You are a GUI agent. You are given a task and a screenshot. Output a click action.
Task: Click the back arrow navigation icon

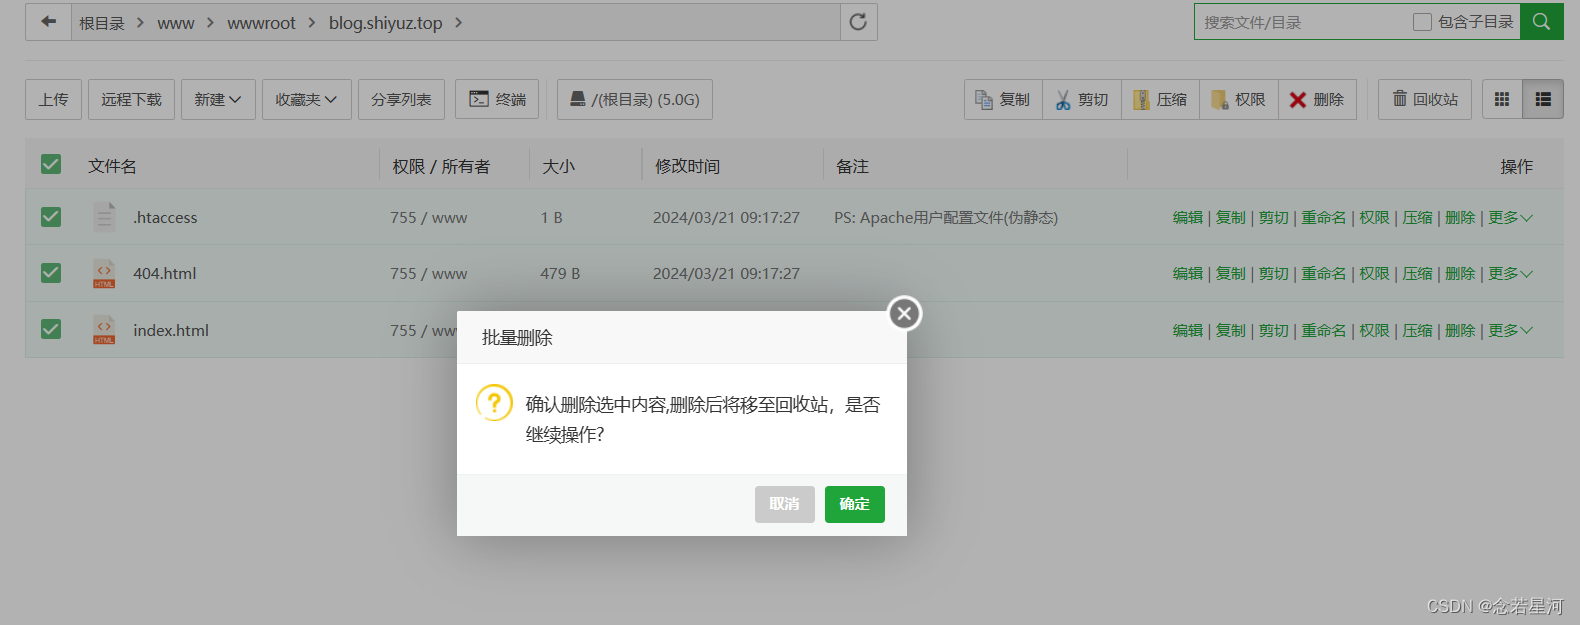coord(48,22)
